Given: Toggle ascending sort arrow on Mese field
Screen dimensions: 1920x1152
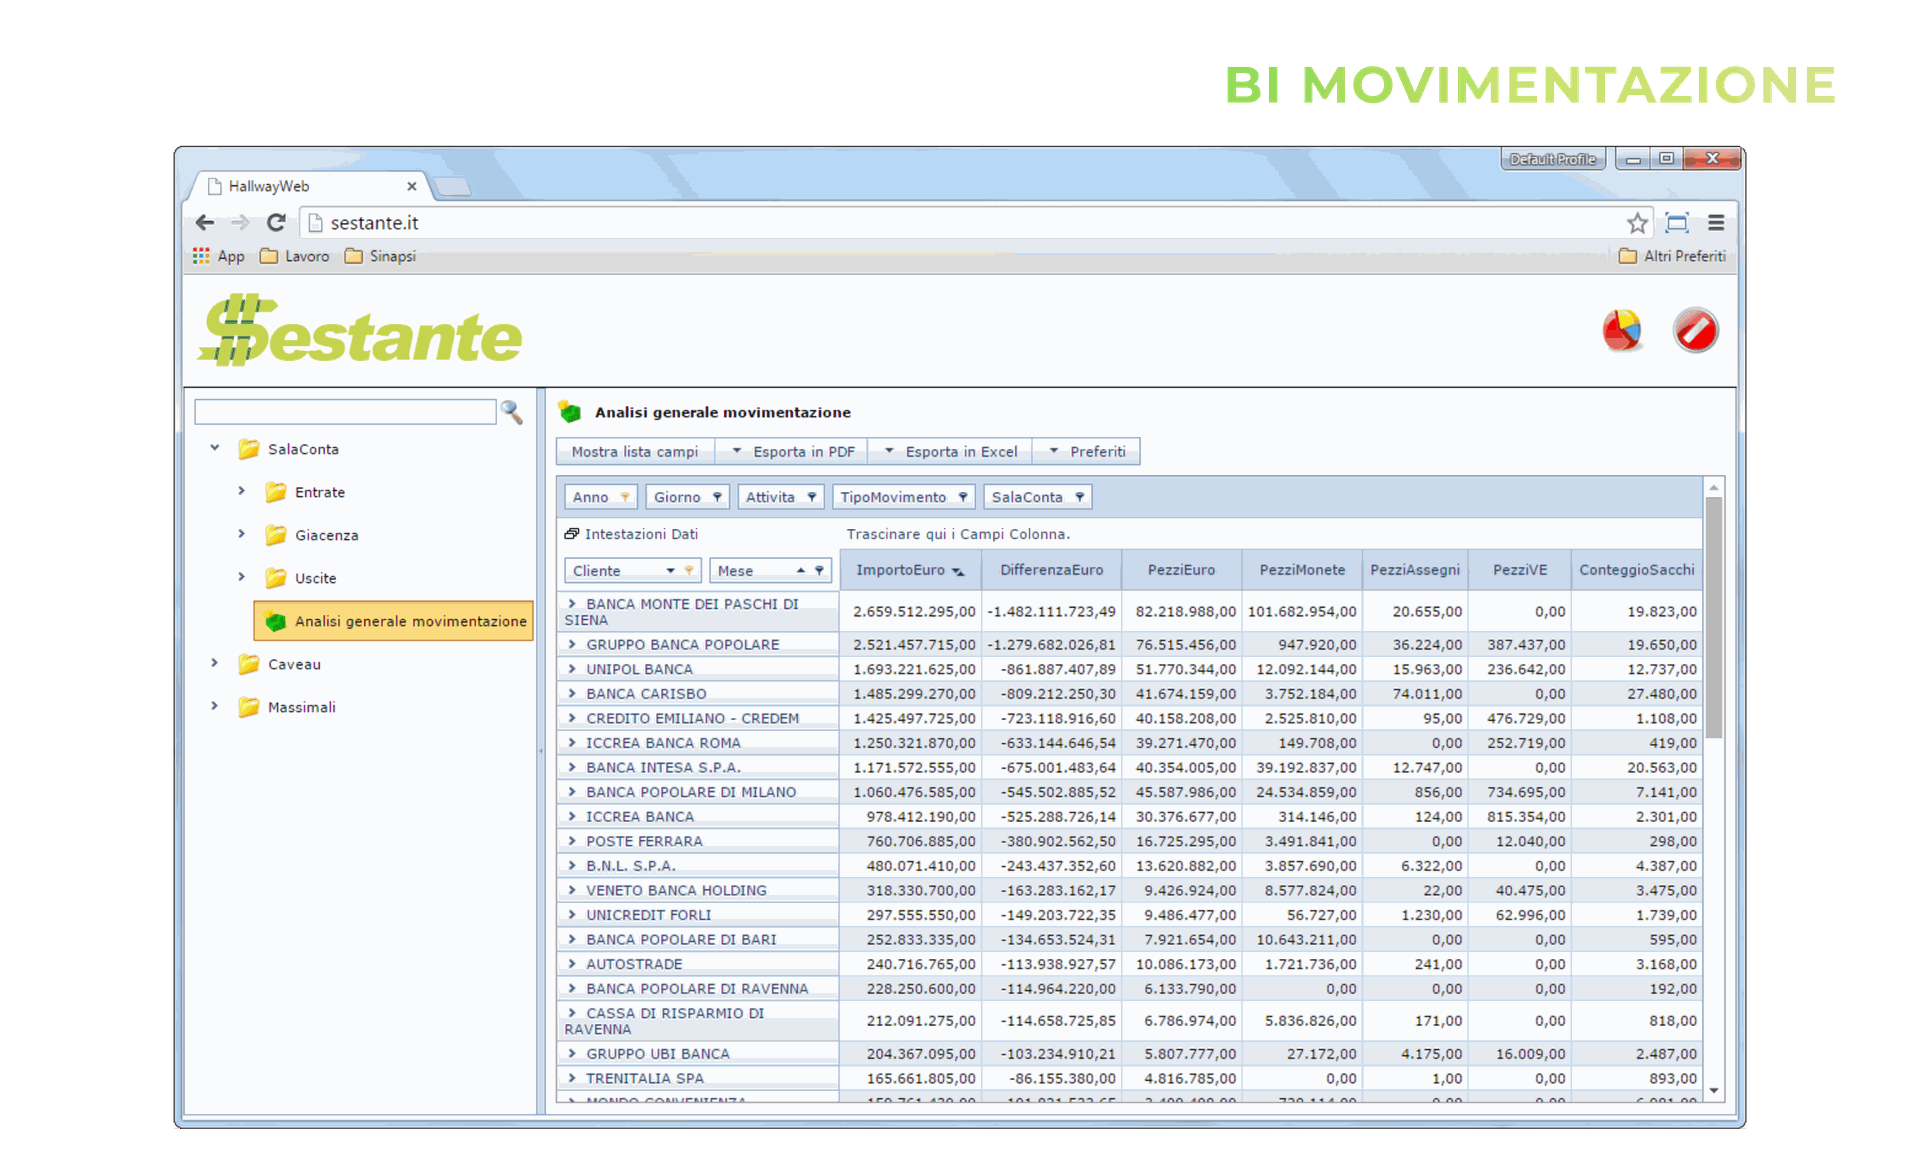Looking at the screenshot, I should click(x=800, y=570).
